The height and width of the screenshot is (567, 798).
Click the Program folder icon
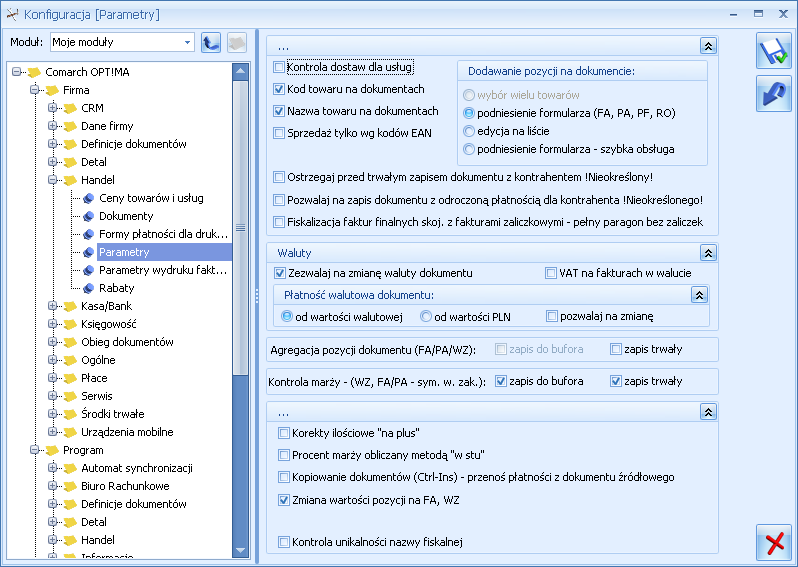pyautogui.click(x=52, y=450)
